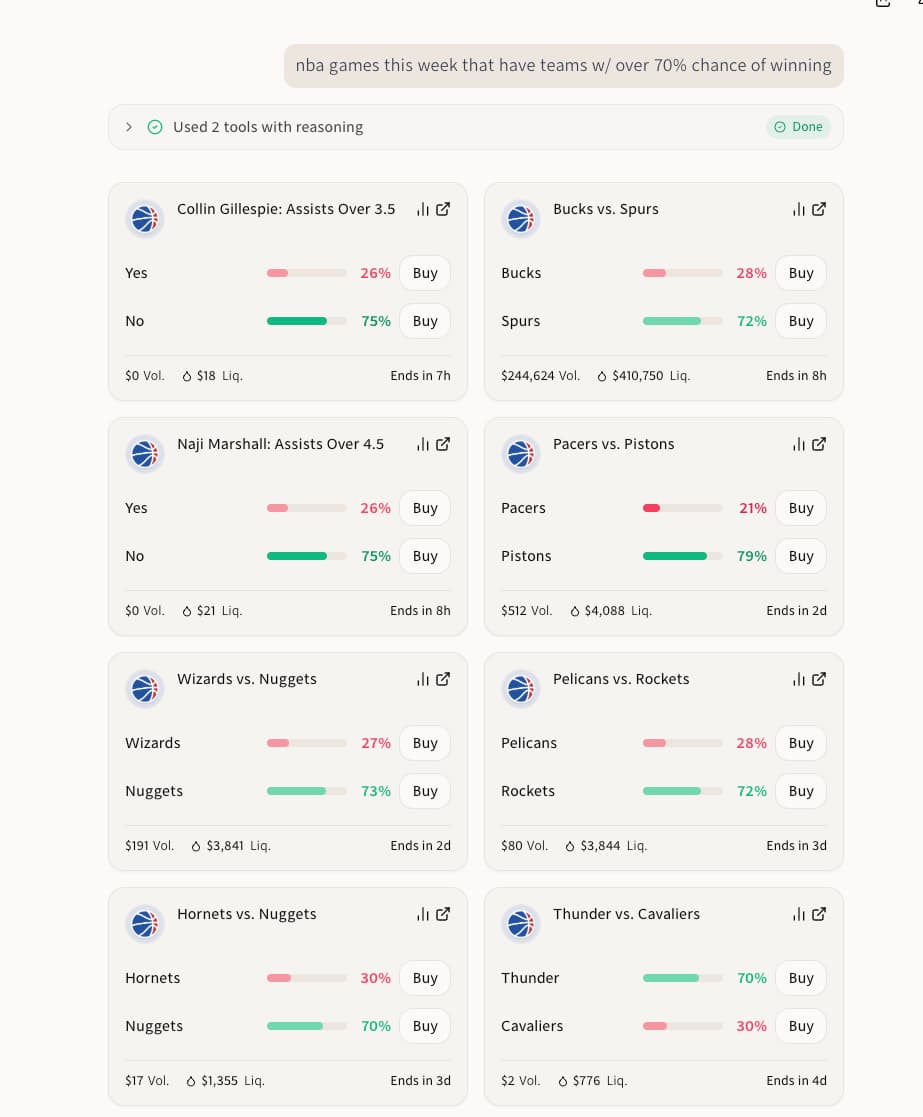This screenshot has height=1117, width=923.
Task: Click chart icon on Hornets vs. Nuggets
Action: [x=422, y=914]
